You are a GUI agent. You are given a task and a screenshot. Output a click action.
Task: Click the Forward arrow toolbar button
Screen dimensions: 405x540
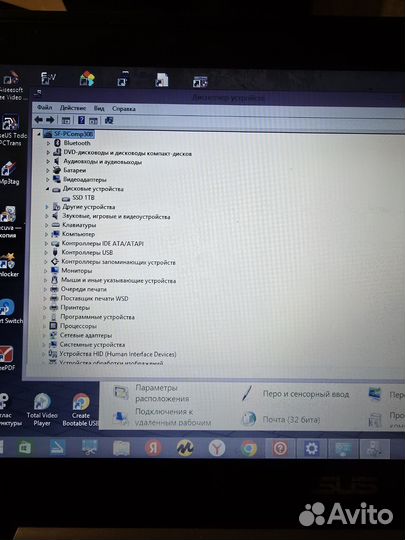click(x=50, y=120)
